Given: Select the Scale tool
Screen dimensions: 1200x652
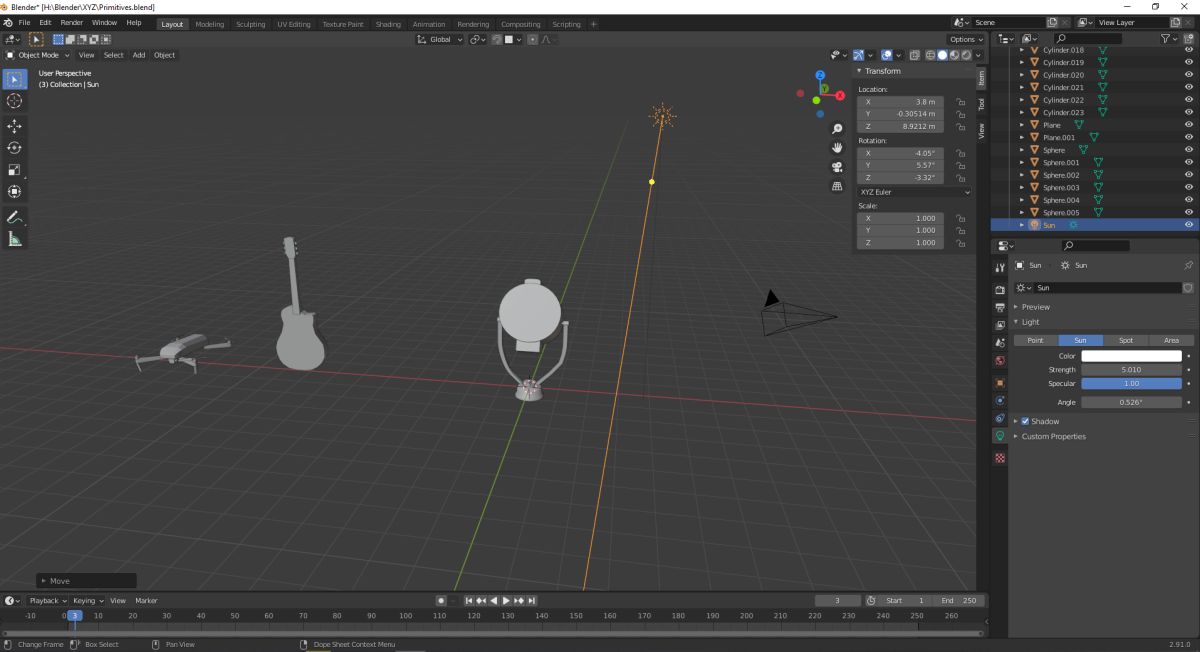Looking at the screenshot, I should [15, 170].
